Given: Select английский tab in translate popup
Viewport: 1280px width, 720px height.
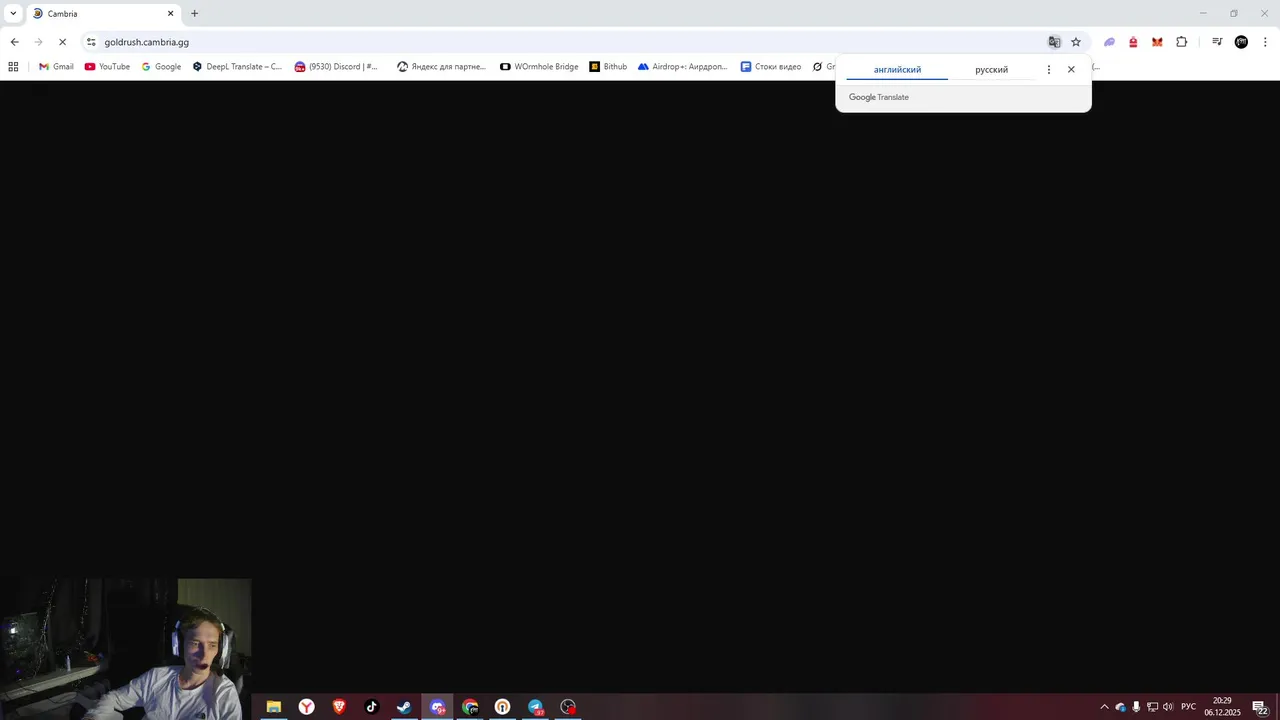Looking at the screenshot, I should click(897, 70).
